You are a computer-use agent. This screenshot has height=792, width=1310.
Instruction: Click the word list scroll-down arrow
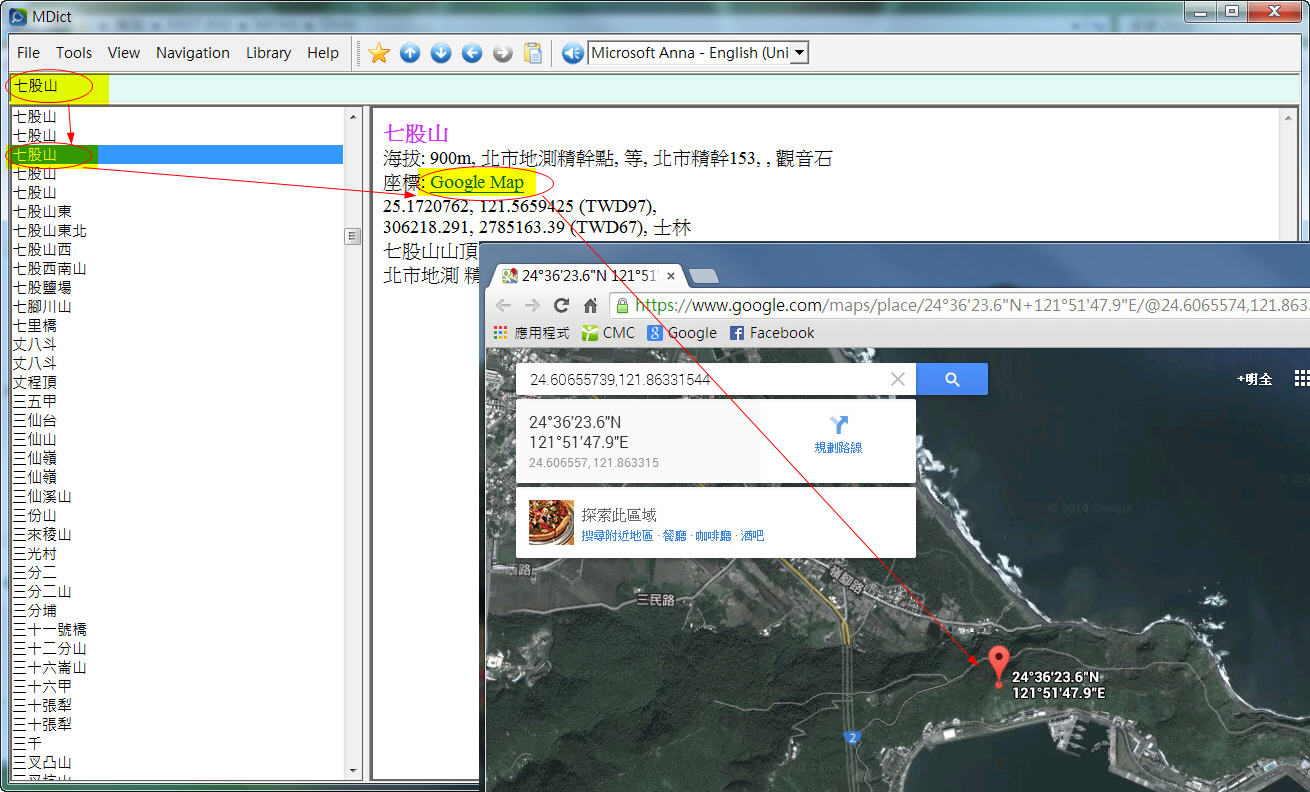tap(352, 770)
